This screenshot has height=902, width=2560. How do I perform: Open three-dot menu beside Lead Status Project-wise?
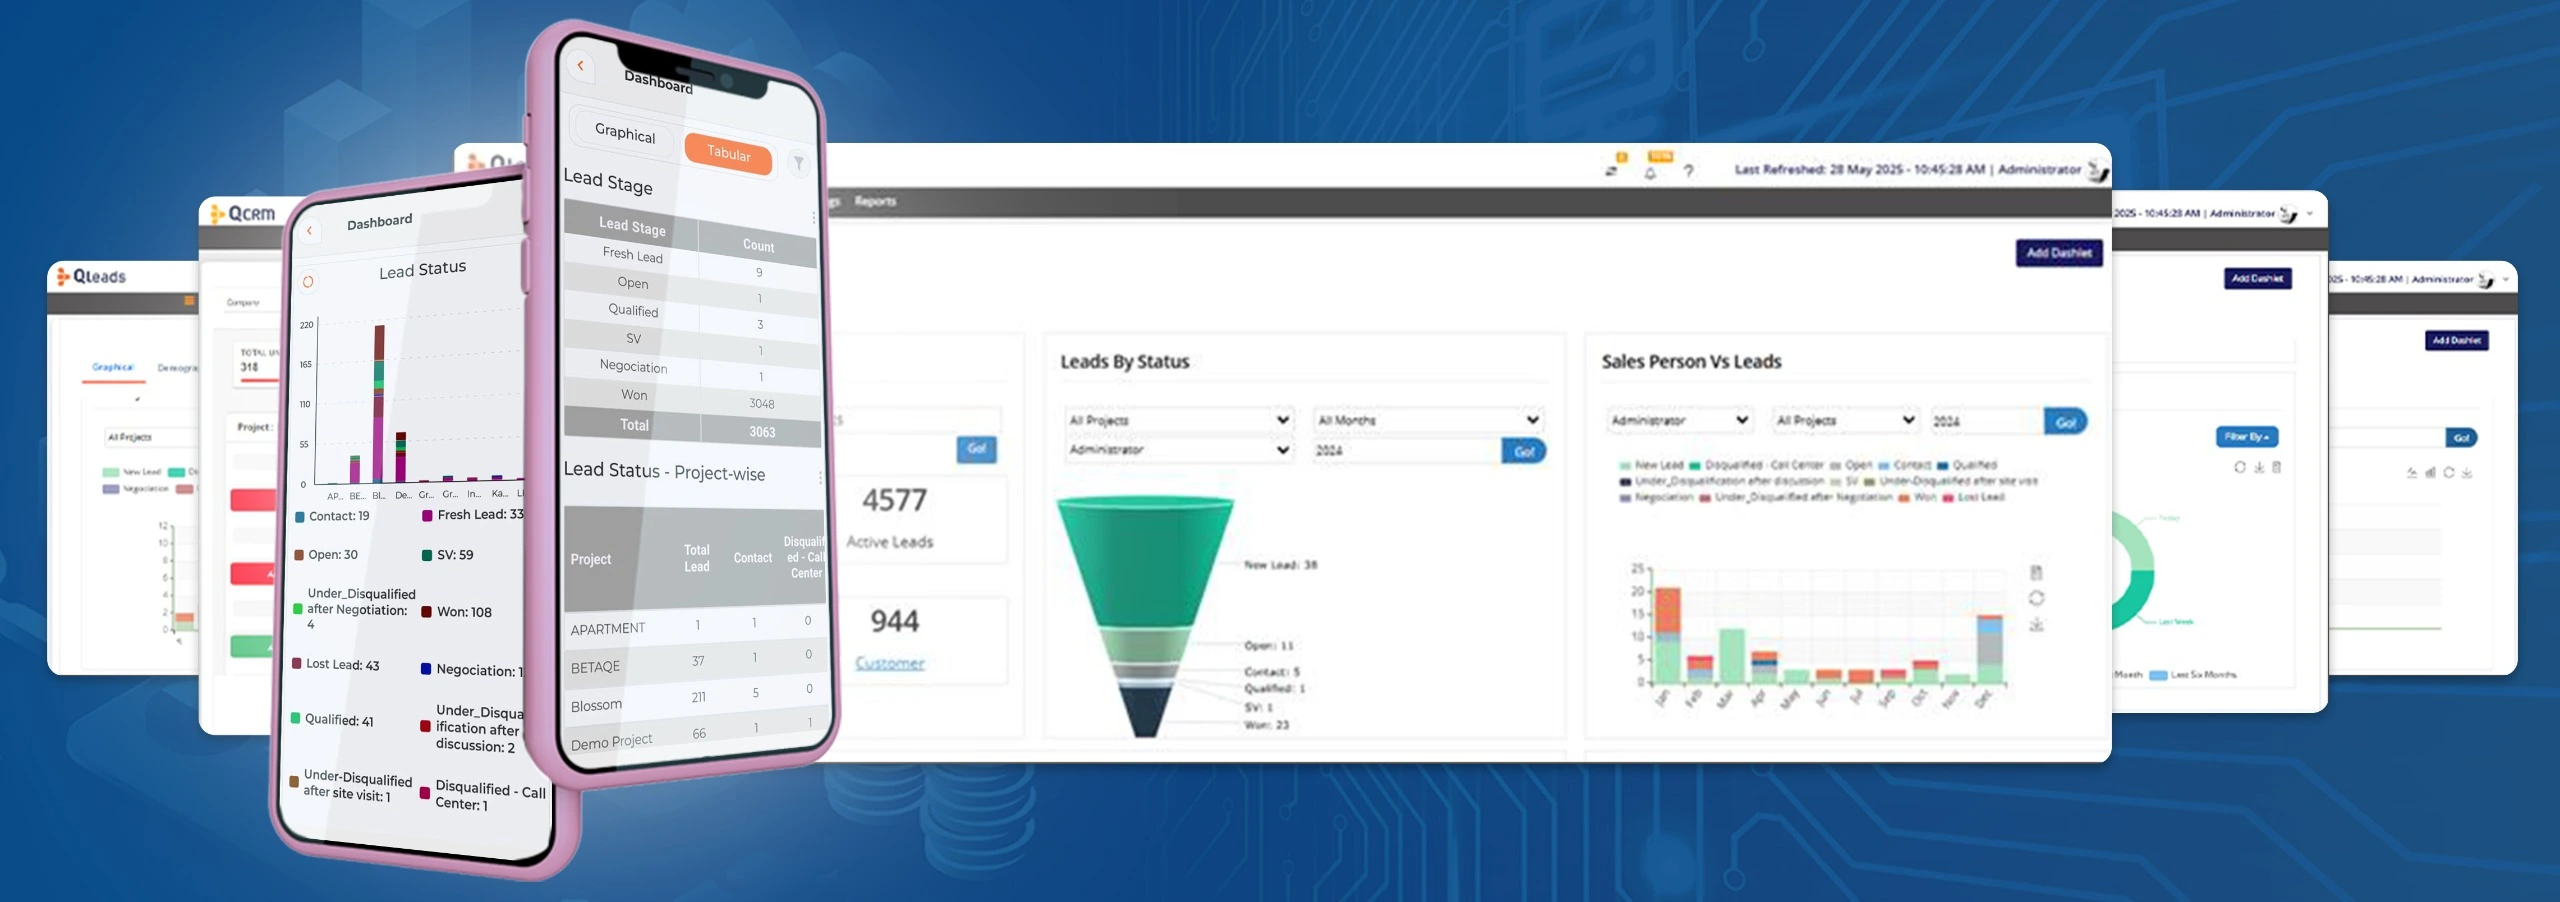click(821, 478)
